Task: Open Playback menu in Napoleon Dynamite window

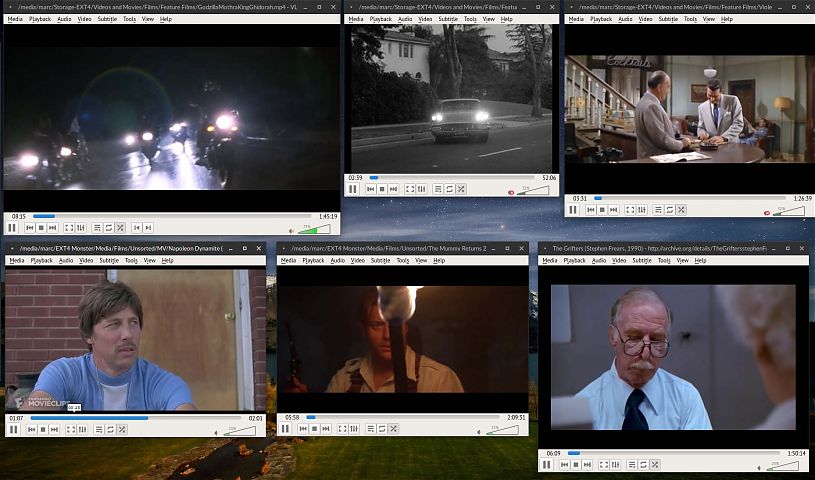Action: click(x=42, y=261)
